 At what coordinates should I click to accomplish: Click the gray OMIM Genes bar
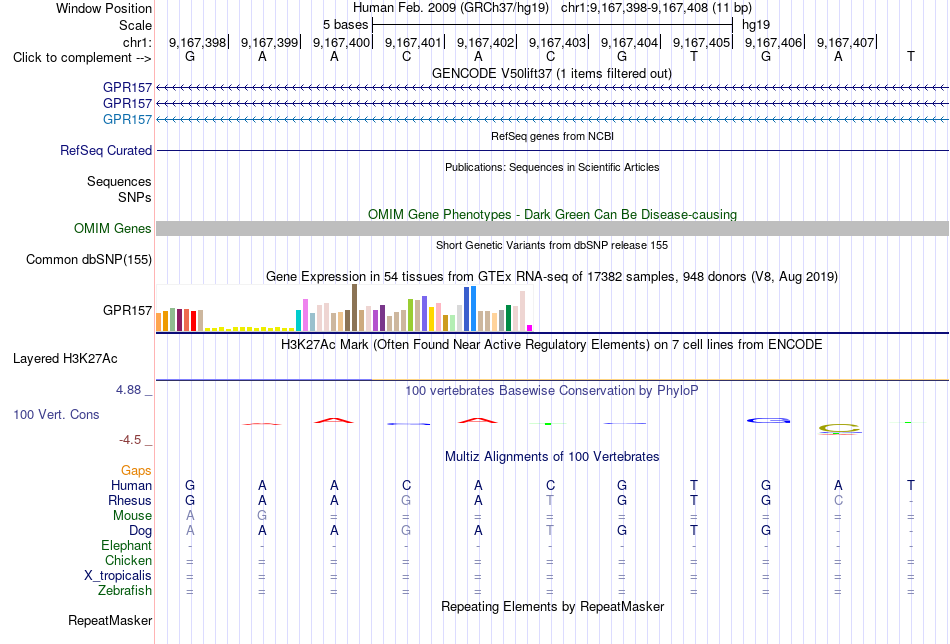[x=552, y=228]
